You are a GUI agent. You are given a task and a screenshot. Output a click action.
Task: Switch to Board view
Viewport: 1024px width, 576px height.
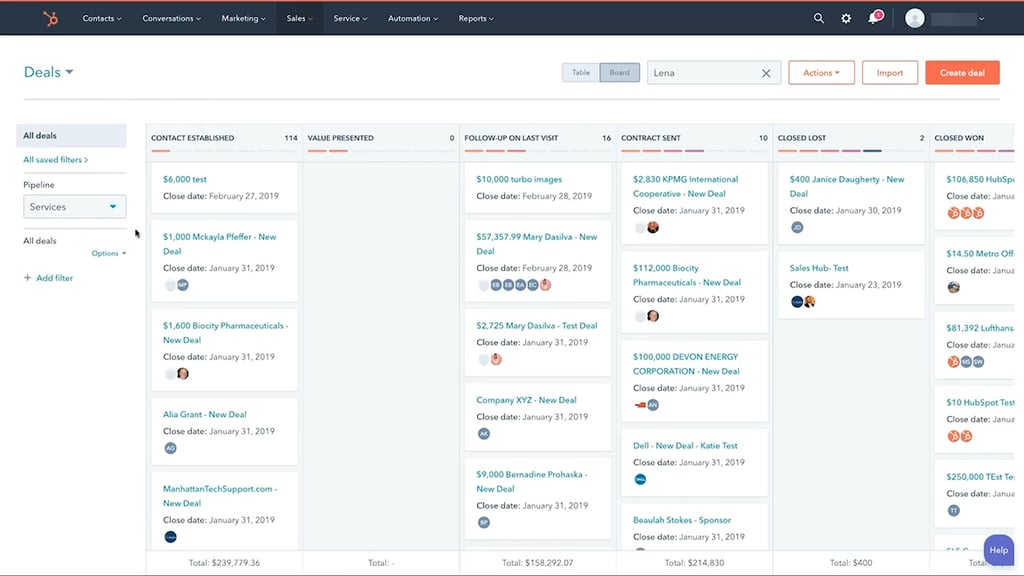point(620,72)
